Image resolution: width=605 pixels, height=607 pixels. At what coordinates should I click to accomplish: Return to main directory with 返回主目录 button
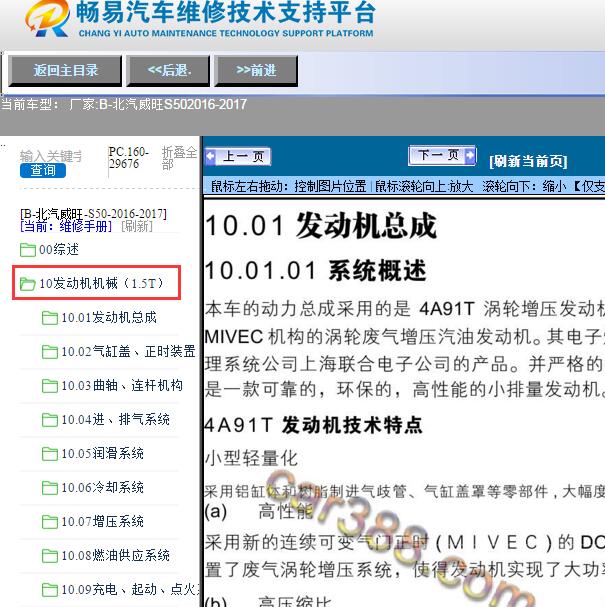pos(65,70)
